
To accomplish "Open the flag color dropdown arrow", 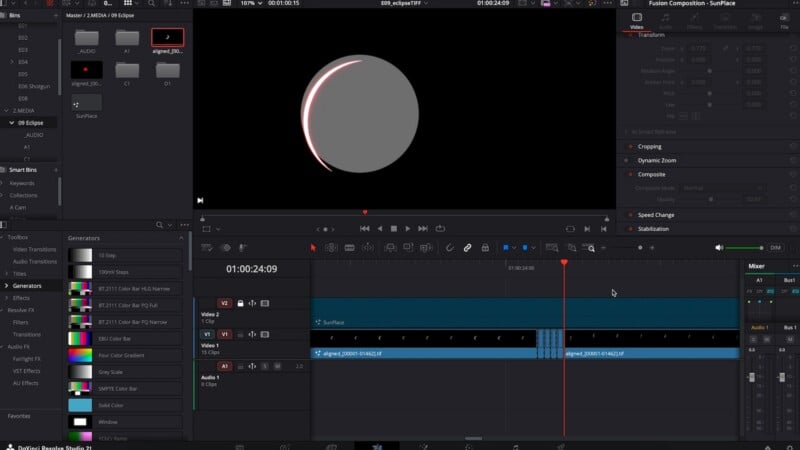I will point(514,248).
